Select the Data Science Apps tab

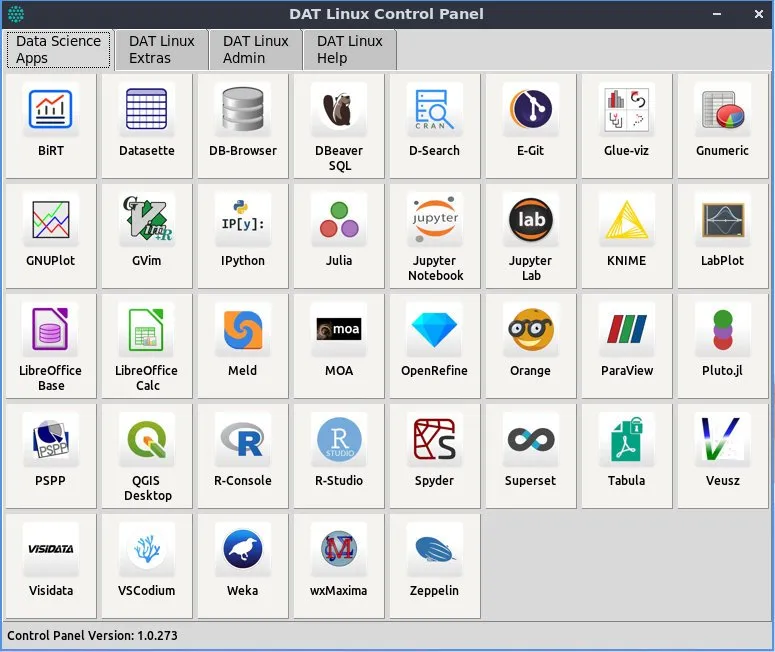tap(58, 49)
